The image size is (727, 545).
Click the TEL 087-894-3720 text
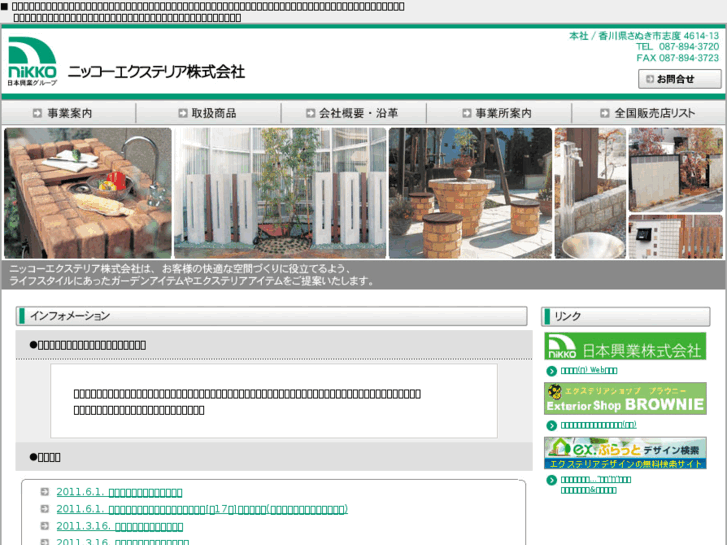tap(677, 46)
